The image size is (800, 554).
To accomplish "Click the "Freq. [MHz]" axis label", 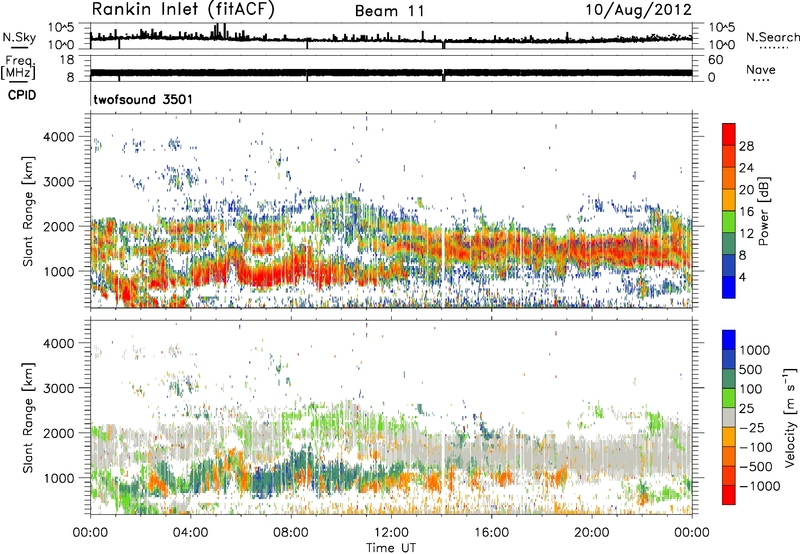I will click(18, 68).
